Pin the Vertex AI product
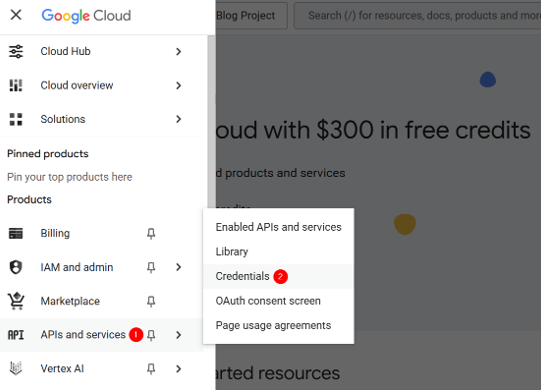Viewport: 541px width, 390px height. [151, 369]
